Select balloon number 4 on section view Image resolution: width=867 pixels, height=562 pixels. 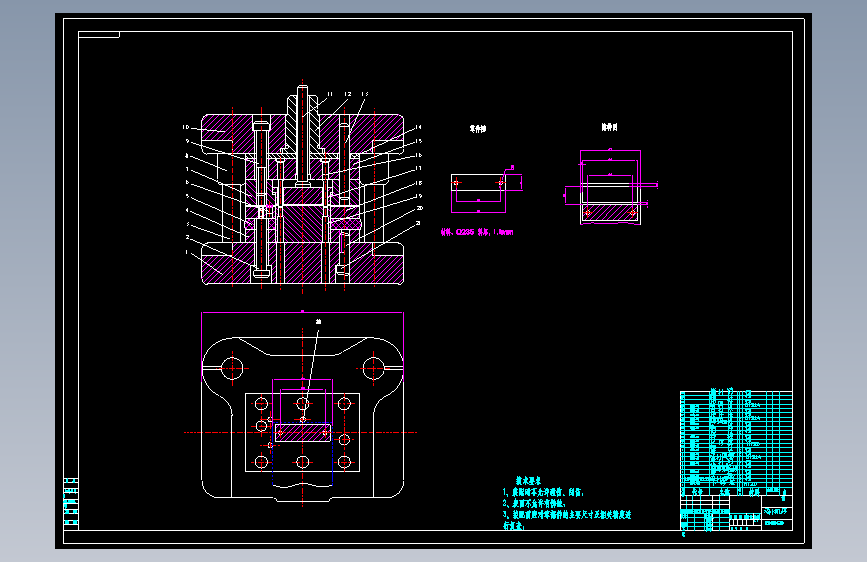(187, 210)
